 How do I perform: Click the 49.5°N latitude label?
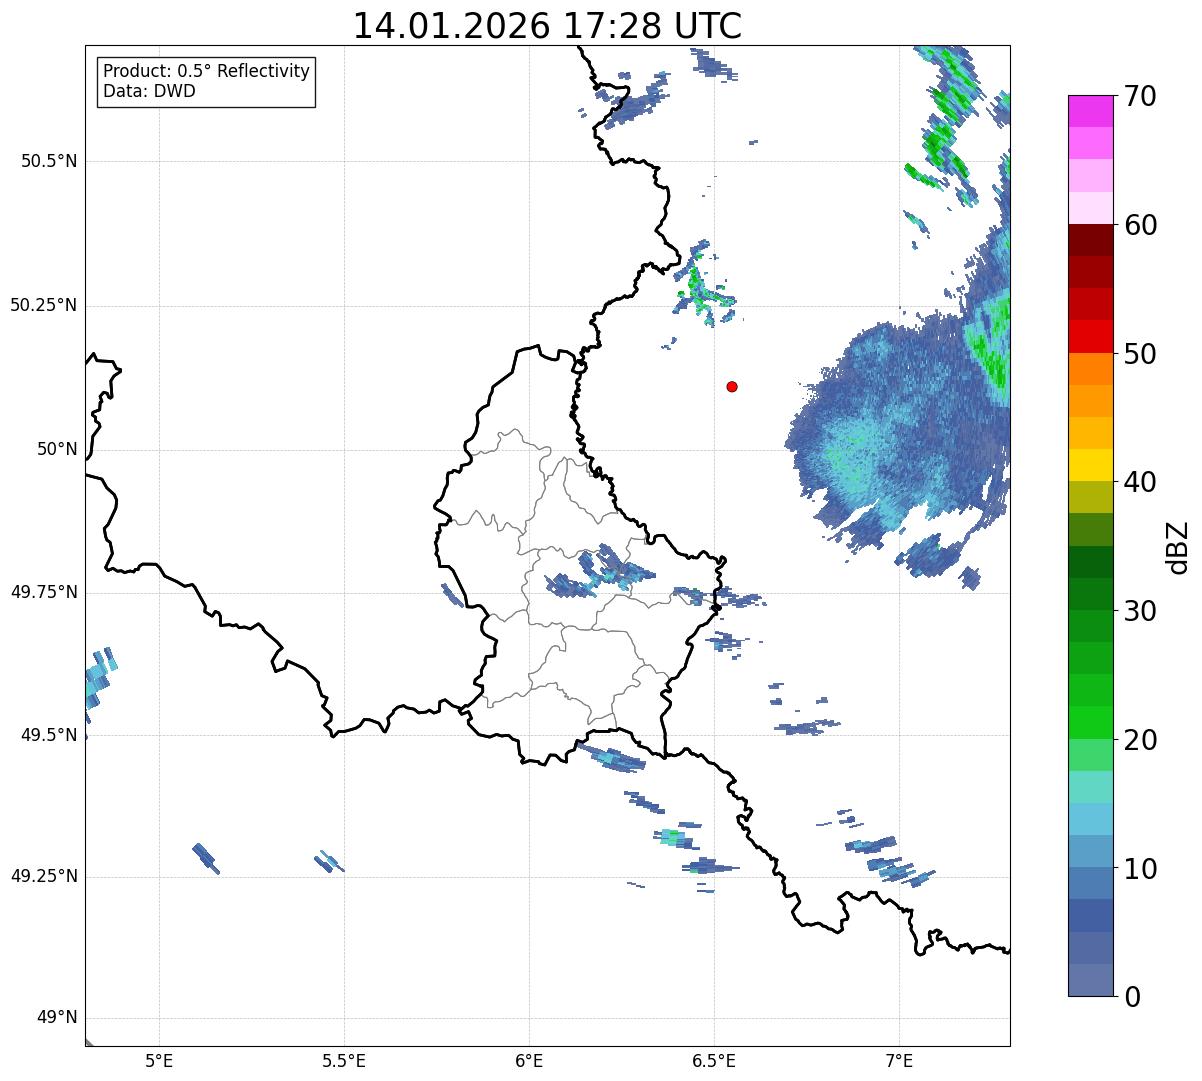[48, 735]
